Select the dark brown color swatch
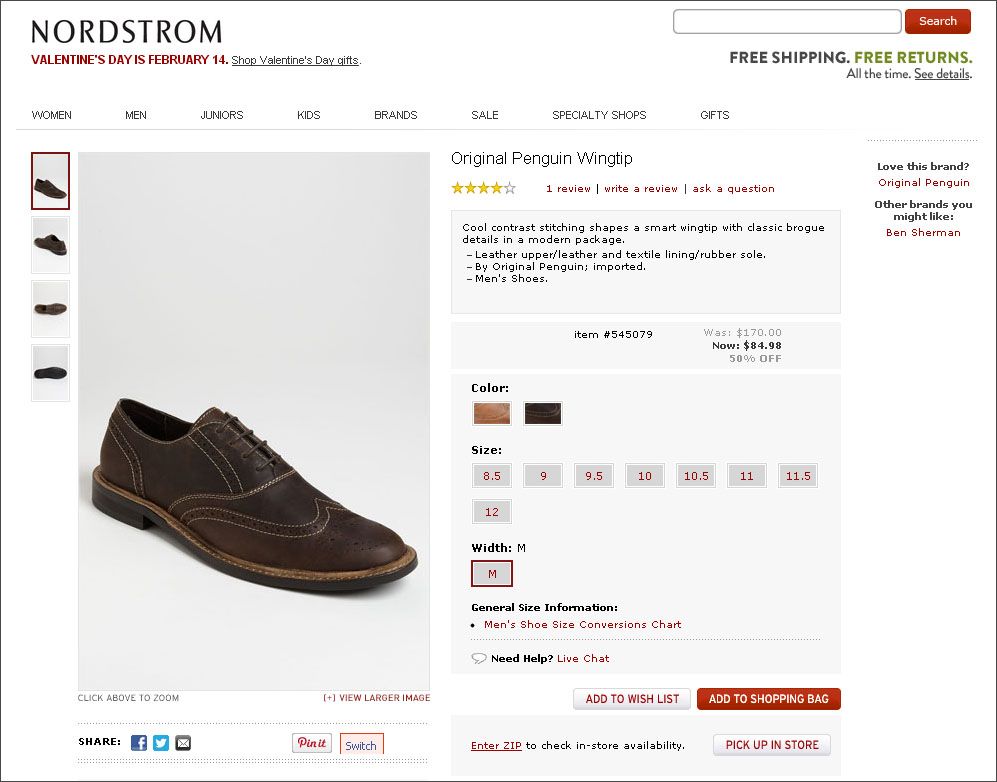The width and height of the screenshot is (997, 782). click(x=542, y=413)
